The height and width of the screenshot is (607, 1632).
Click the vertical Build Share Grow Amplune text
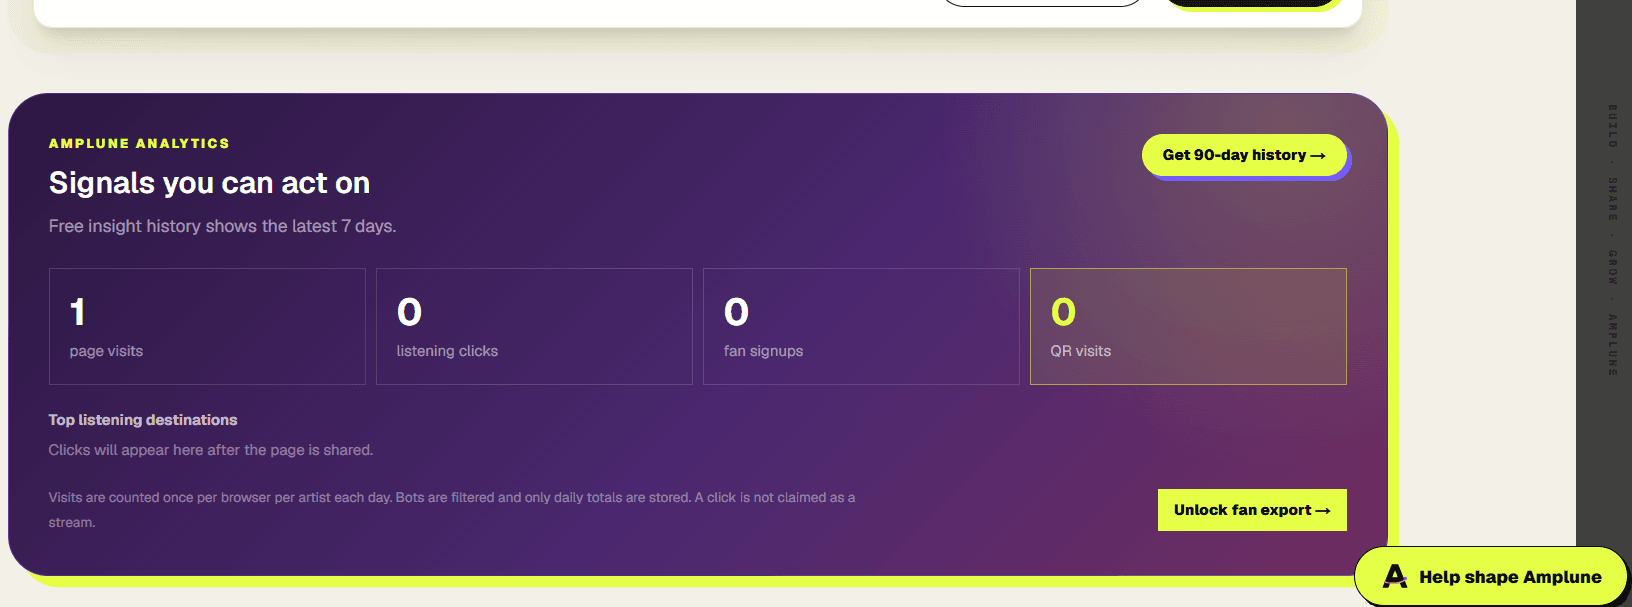click(x=1612, y=240)
